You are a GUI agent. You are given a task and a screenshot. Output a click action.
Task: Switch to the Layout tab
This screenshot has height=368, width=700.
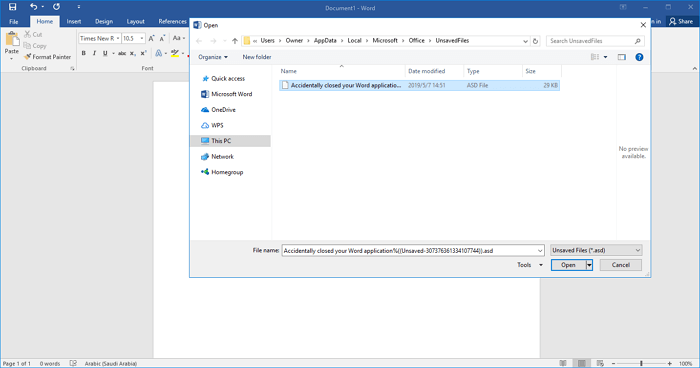(135, 21)
